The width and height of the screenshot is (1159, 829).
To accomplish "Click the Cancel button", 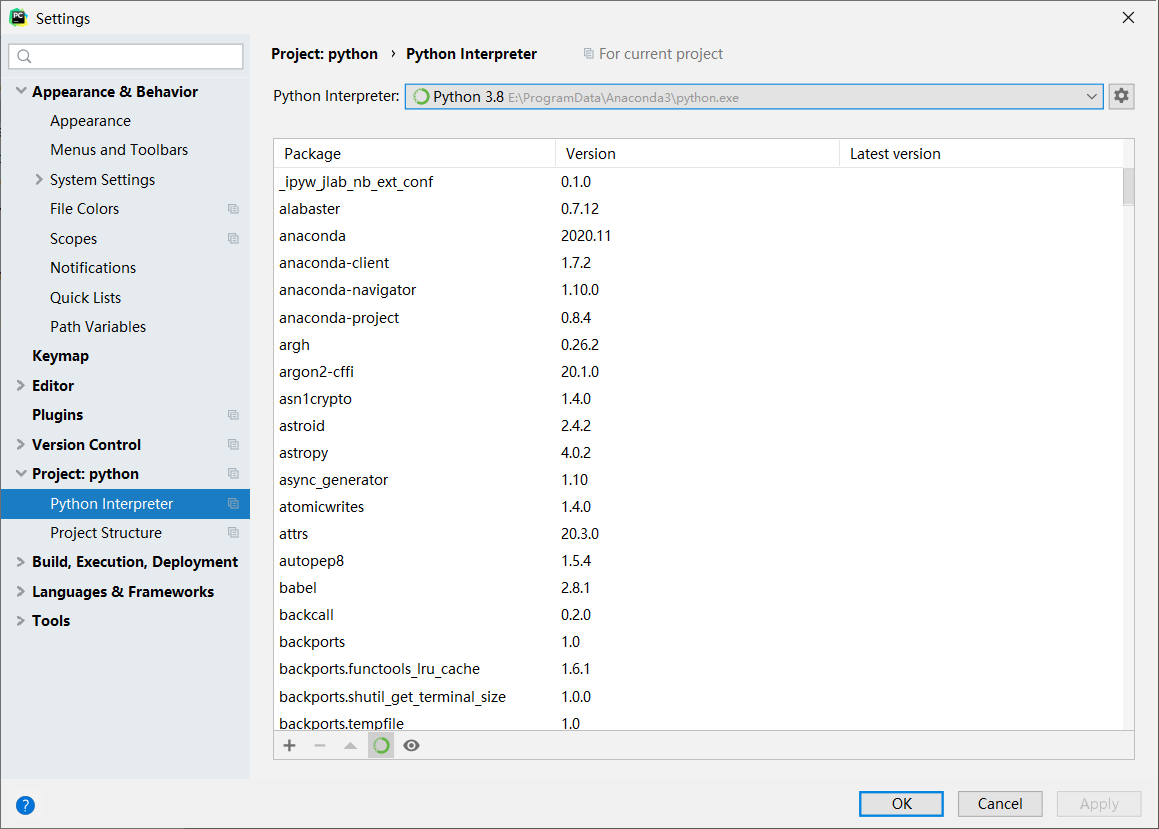I will [x=1000, y=804].
